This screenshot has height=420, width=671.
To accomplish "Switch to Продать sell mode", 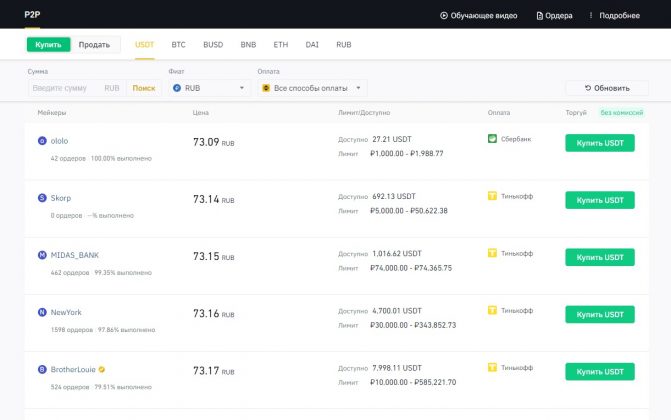I will [x=94, y=45].
